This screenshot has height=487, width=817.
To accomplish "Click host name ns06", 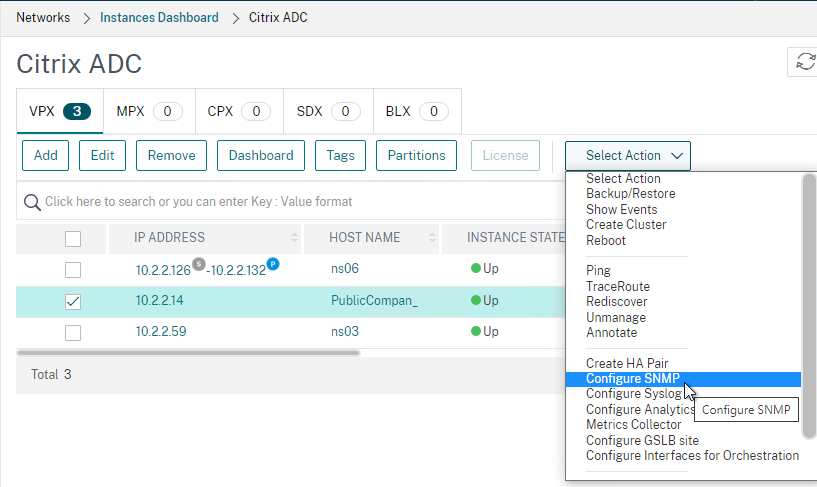I will pyautogui.click(x=345, y=269).
